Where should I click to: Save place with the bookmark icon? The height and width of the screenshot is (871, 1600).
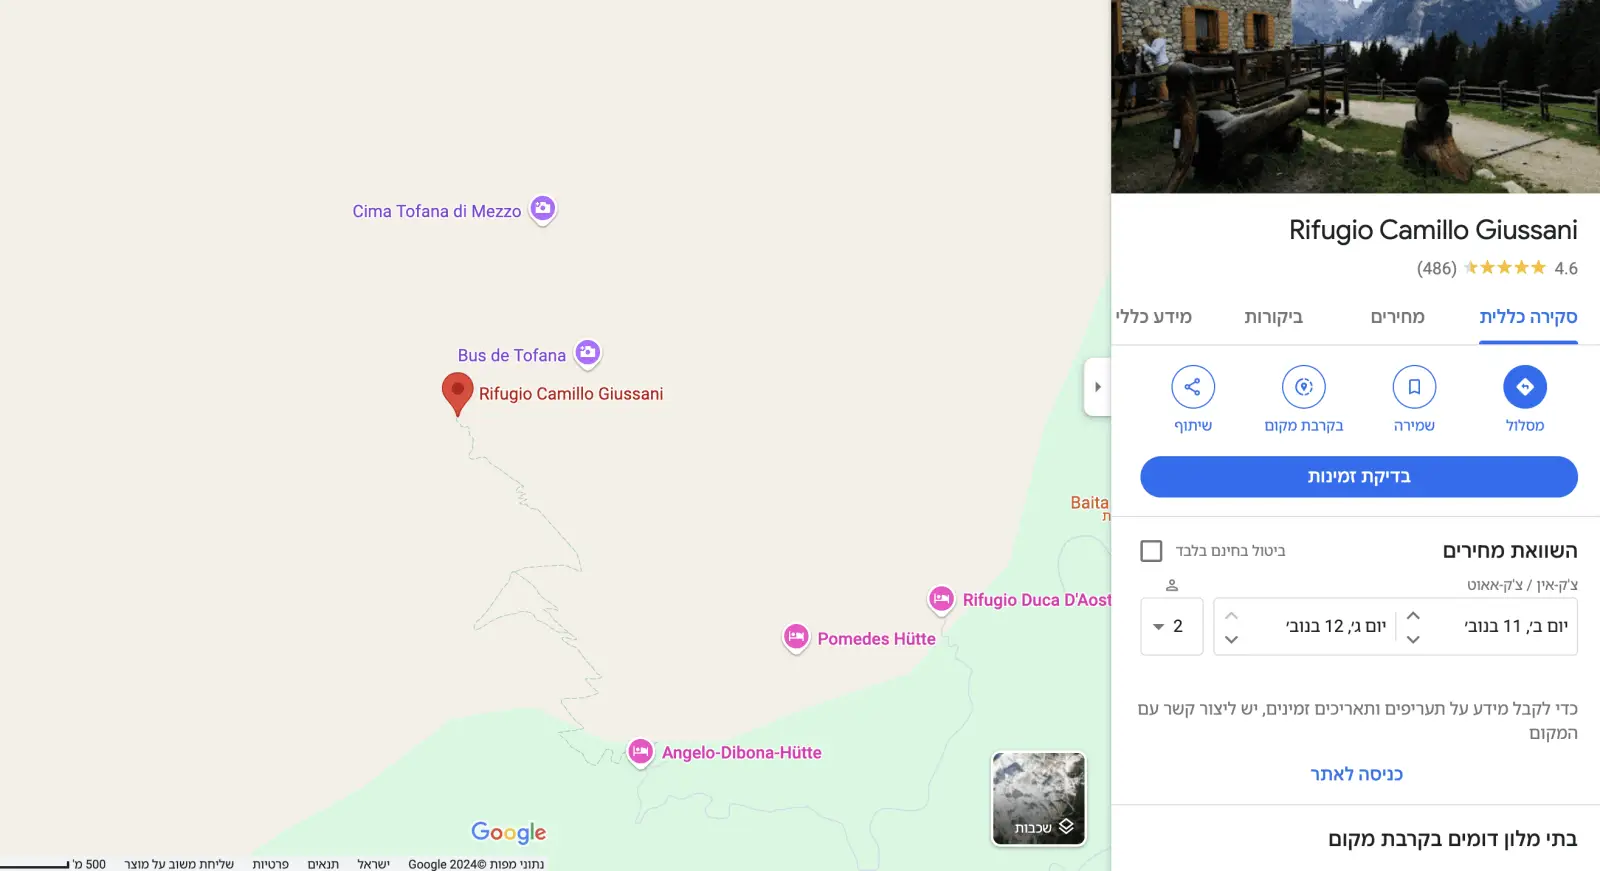(1414, 387)
